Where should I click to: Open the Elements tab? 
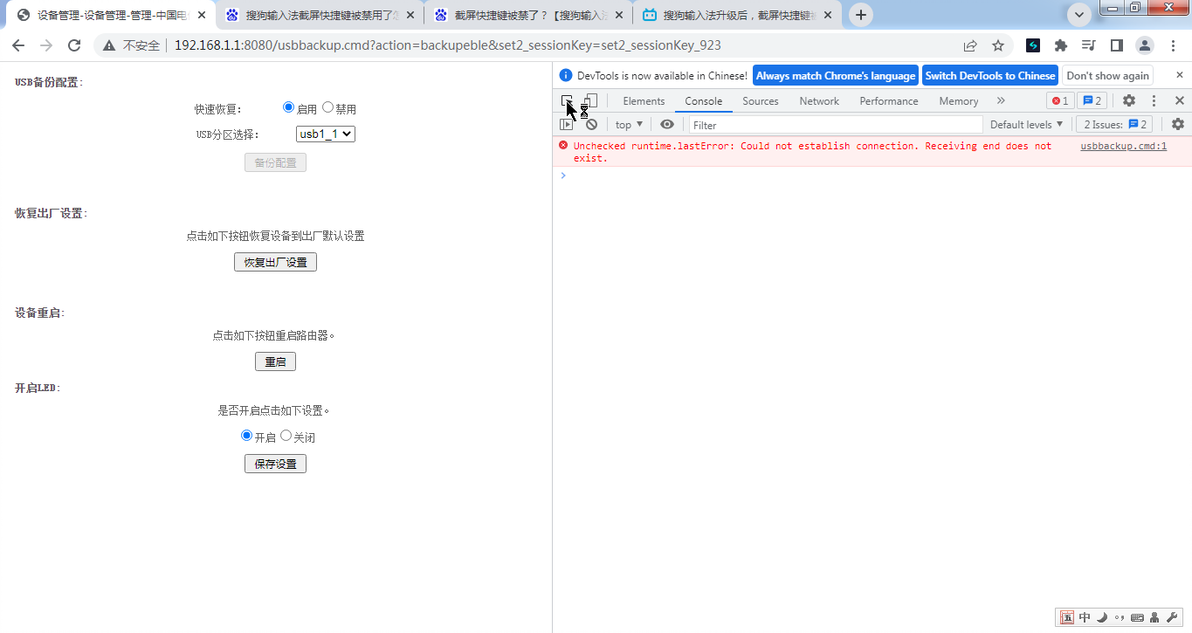pos(643,101)
